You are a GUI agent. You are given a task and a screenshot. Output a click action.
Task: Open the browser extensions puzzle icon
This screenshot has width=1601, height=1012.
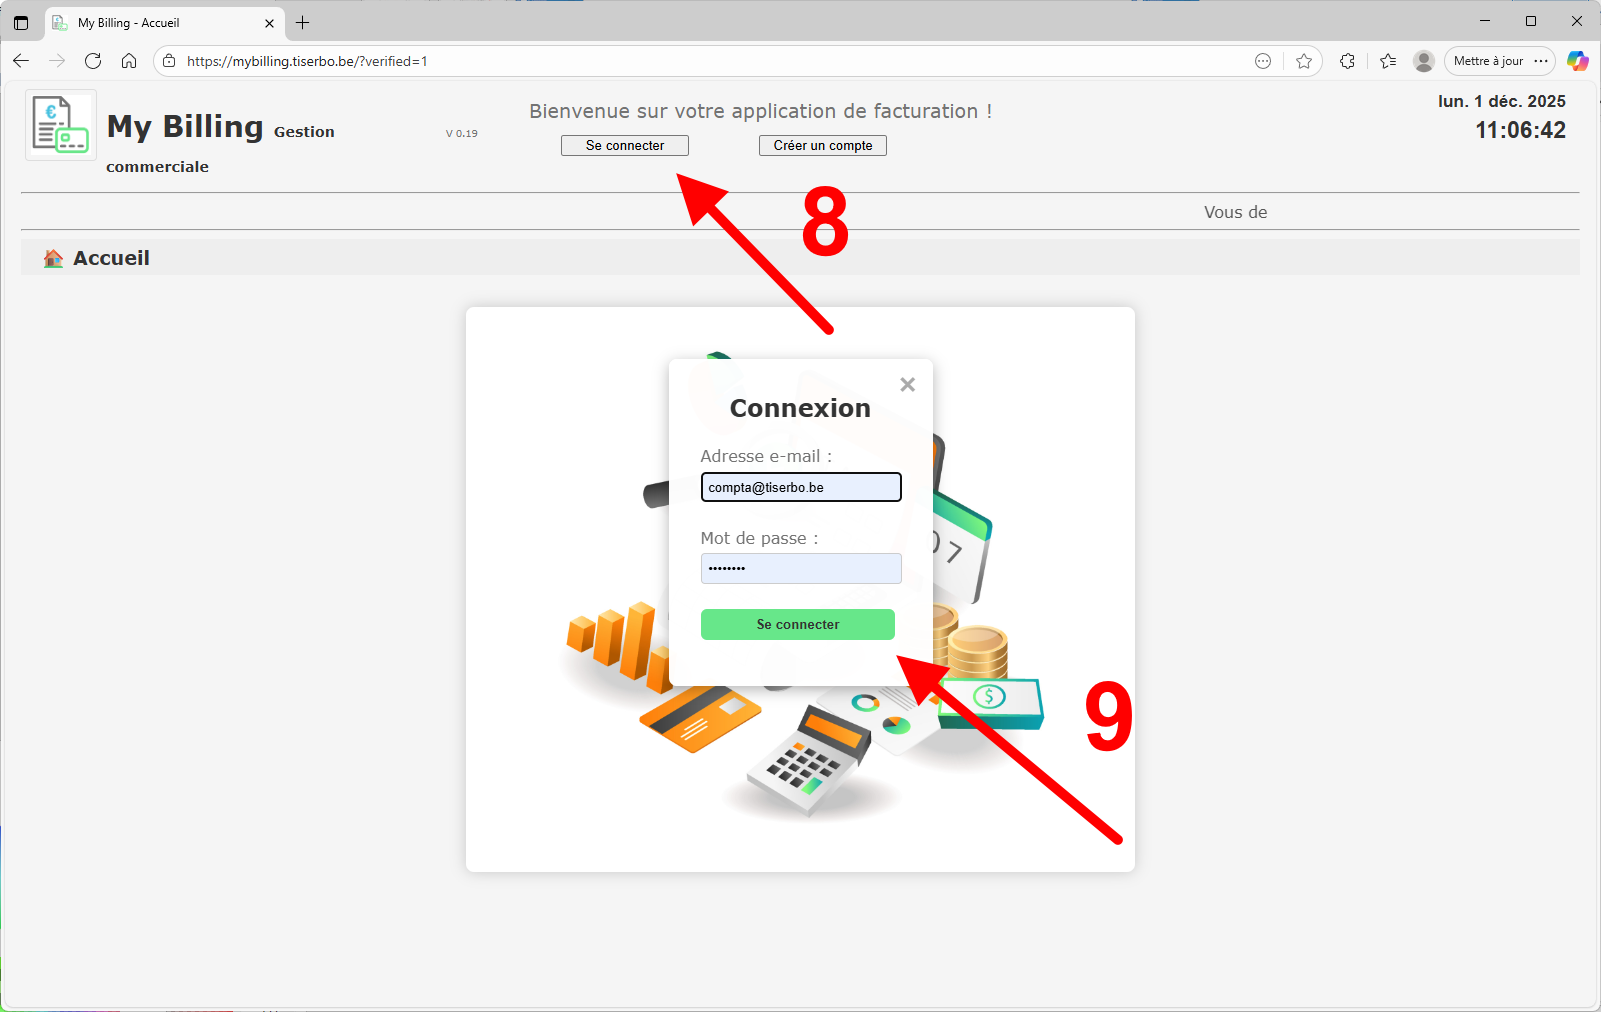click(x=1347, y=61)
